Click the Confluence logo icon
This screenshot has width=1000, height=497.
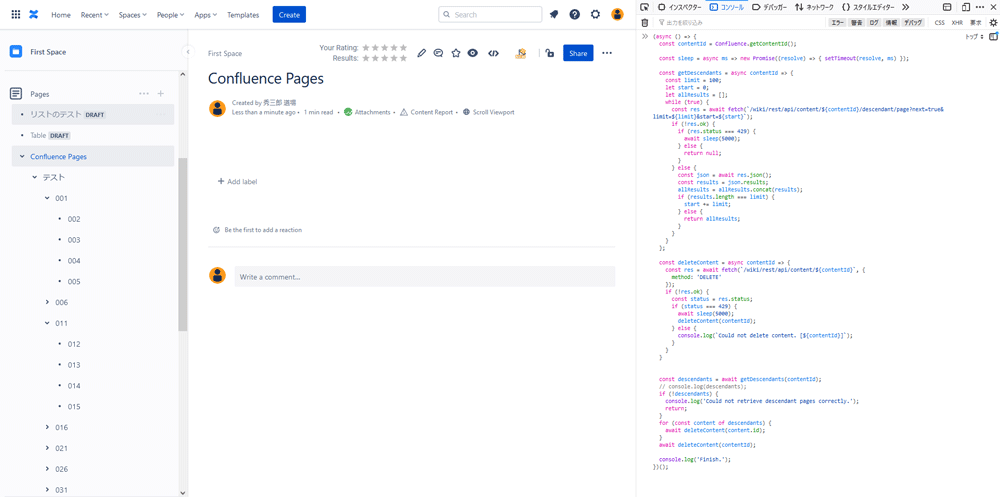point(34,15)
